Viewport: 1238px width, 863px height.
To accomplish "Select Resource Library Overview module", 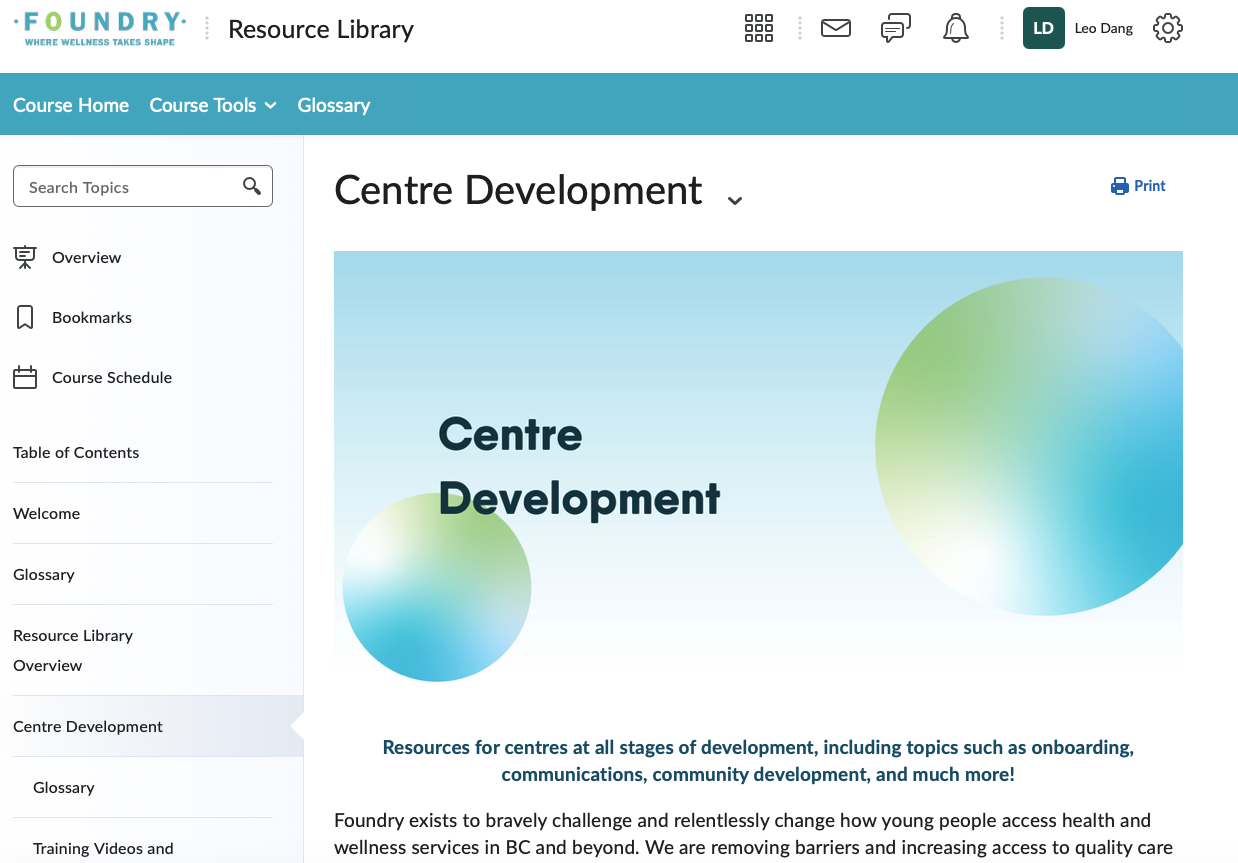I will [73, 650].
